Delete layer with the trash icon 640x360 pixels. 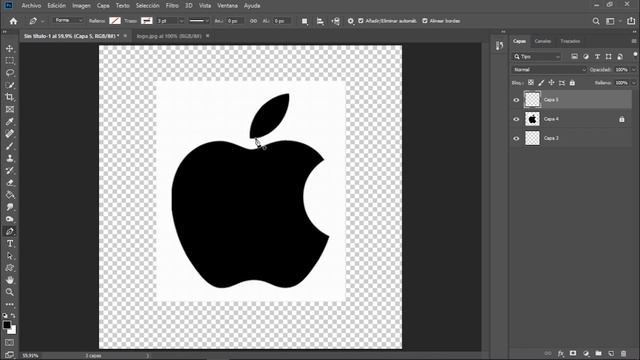point(623,353)
